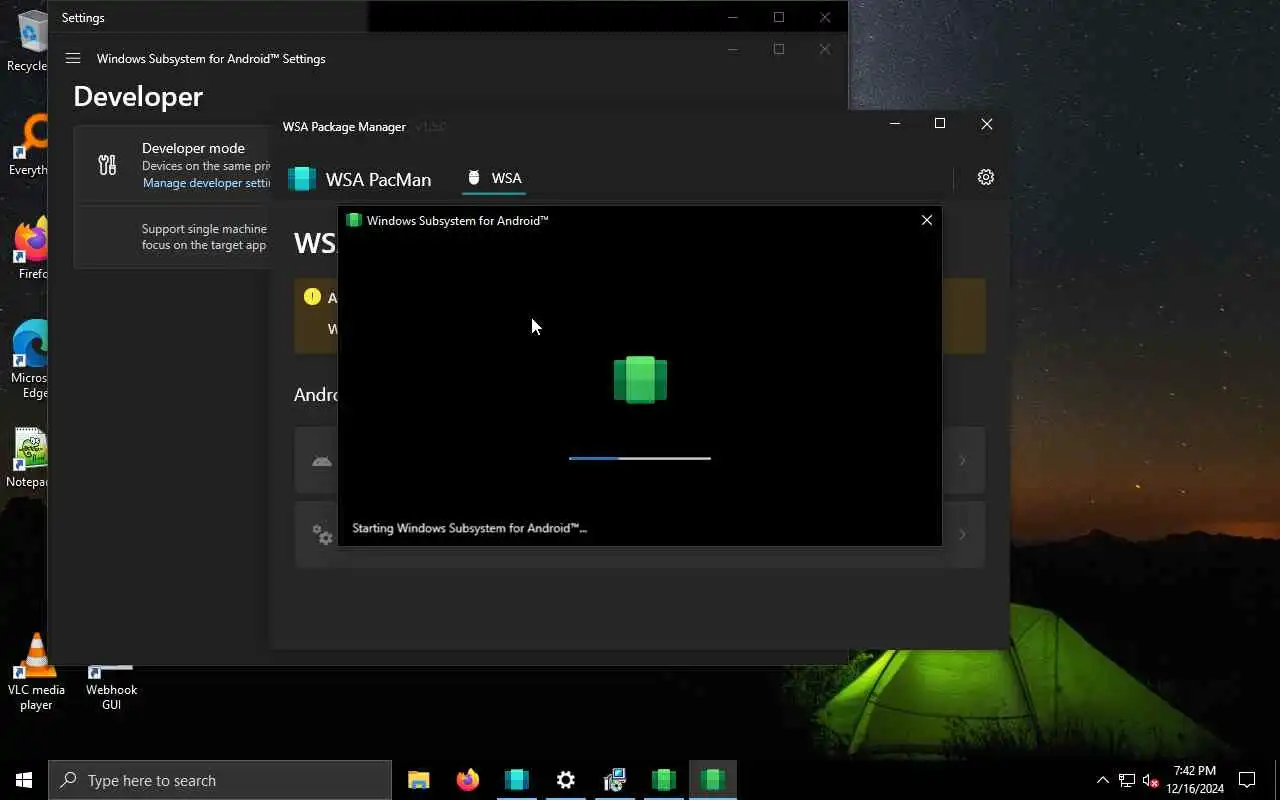Show hidden system tray icons
The image size is (1280, 800).
click(1102, 780)
